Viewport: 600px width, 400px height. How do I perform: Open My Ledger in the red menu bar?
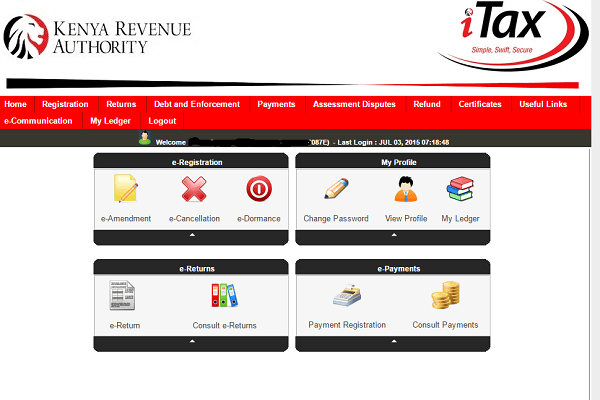[x=110, y=121]
